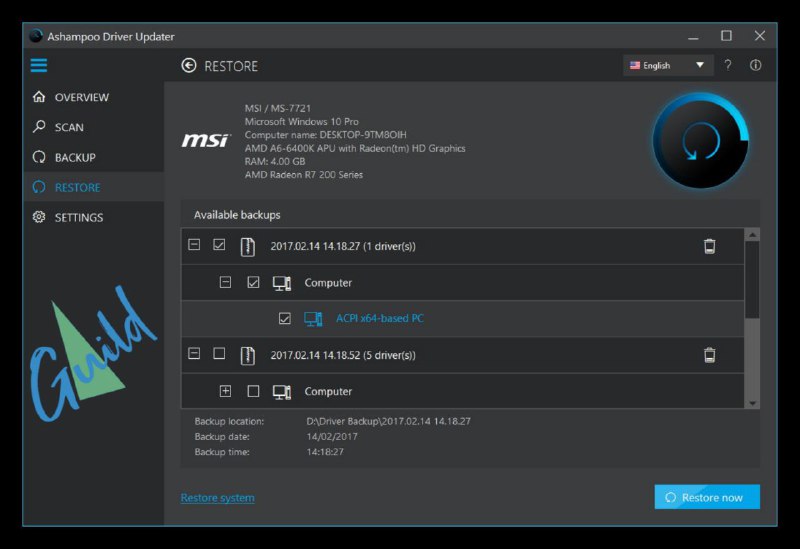The image size is (800, 549).
Task: Click the US flag icon
Action: click(635, 65)
